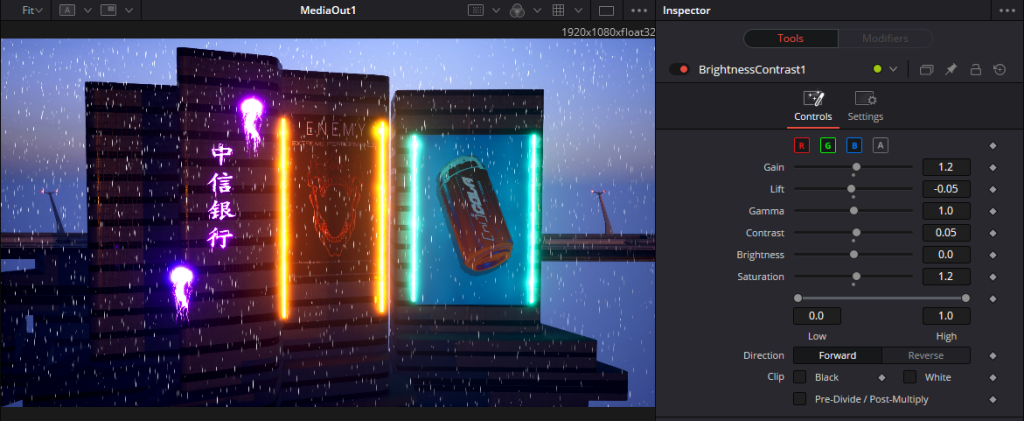Screen dimensions: 1024x421
Task: Lock the BrightnessContrast1 node
Action: (x=975, y=69)
